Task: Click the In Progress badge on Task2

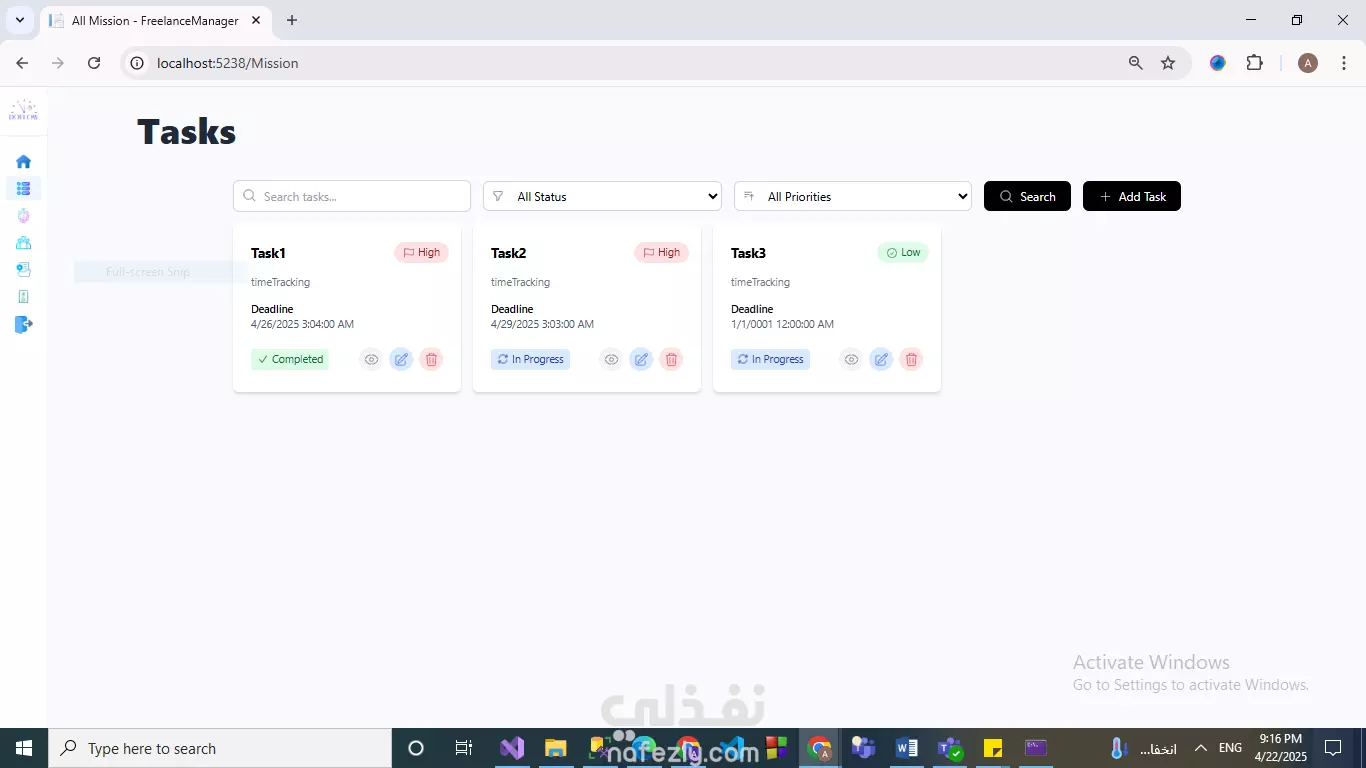Action: pyautogui.click(x=530, y=359)
